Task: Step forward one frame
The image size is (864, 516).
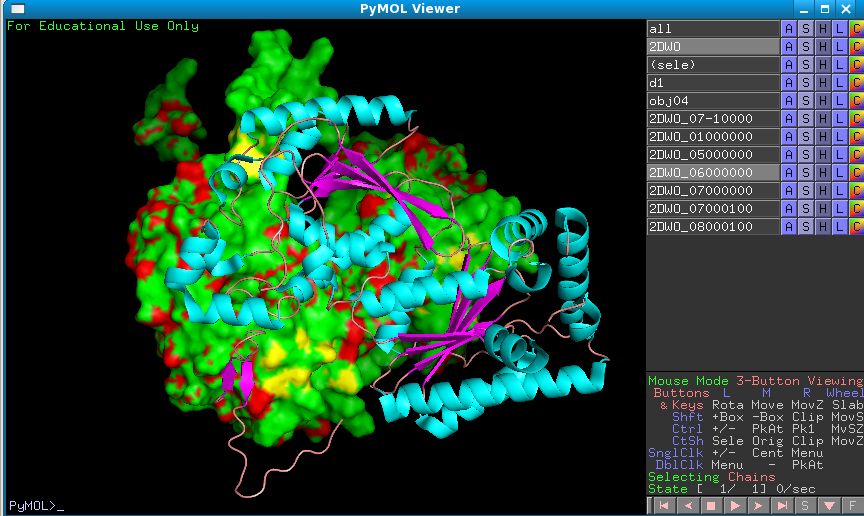Action: 758,506
